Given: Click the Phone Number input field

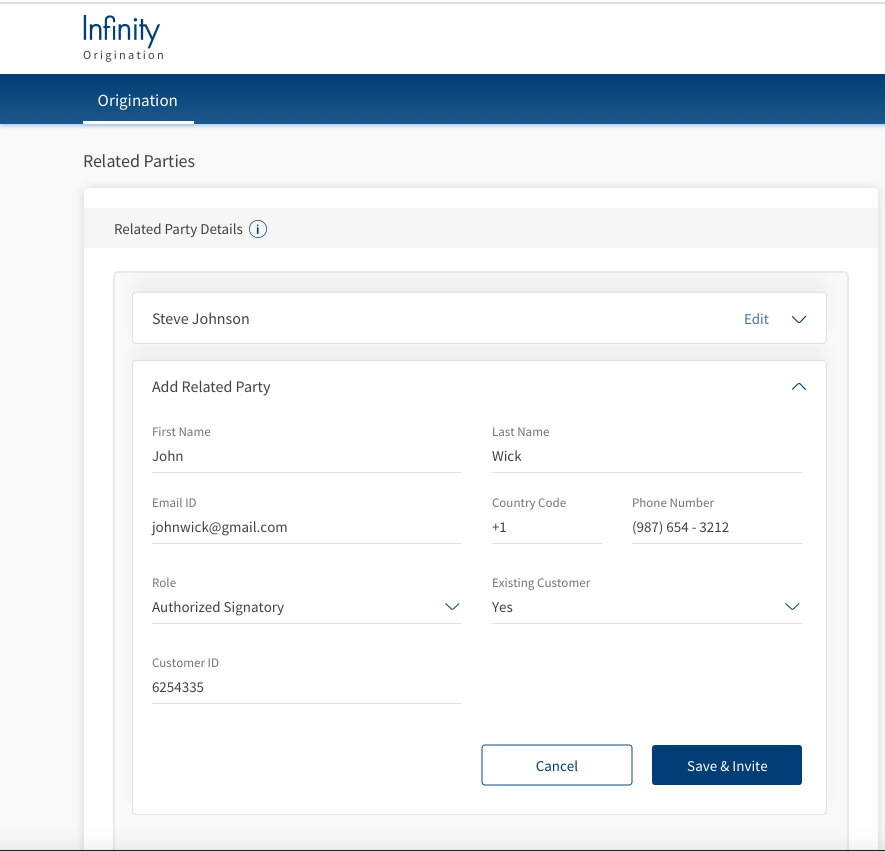Looking at the screenshot, I should point(717,527).
